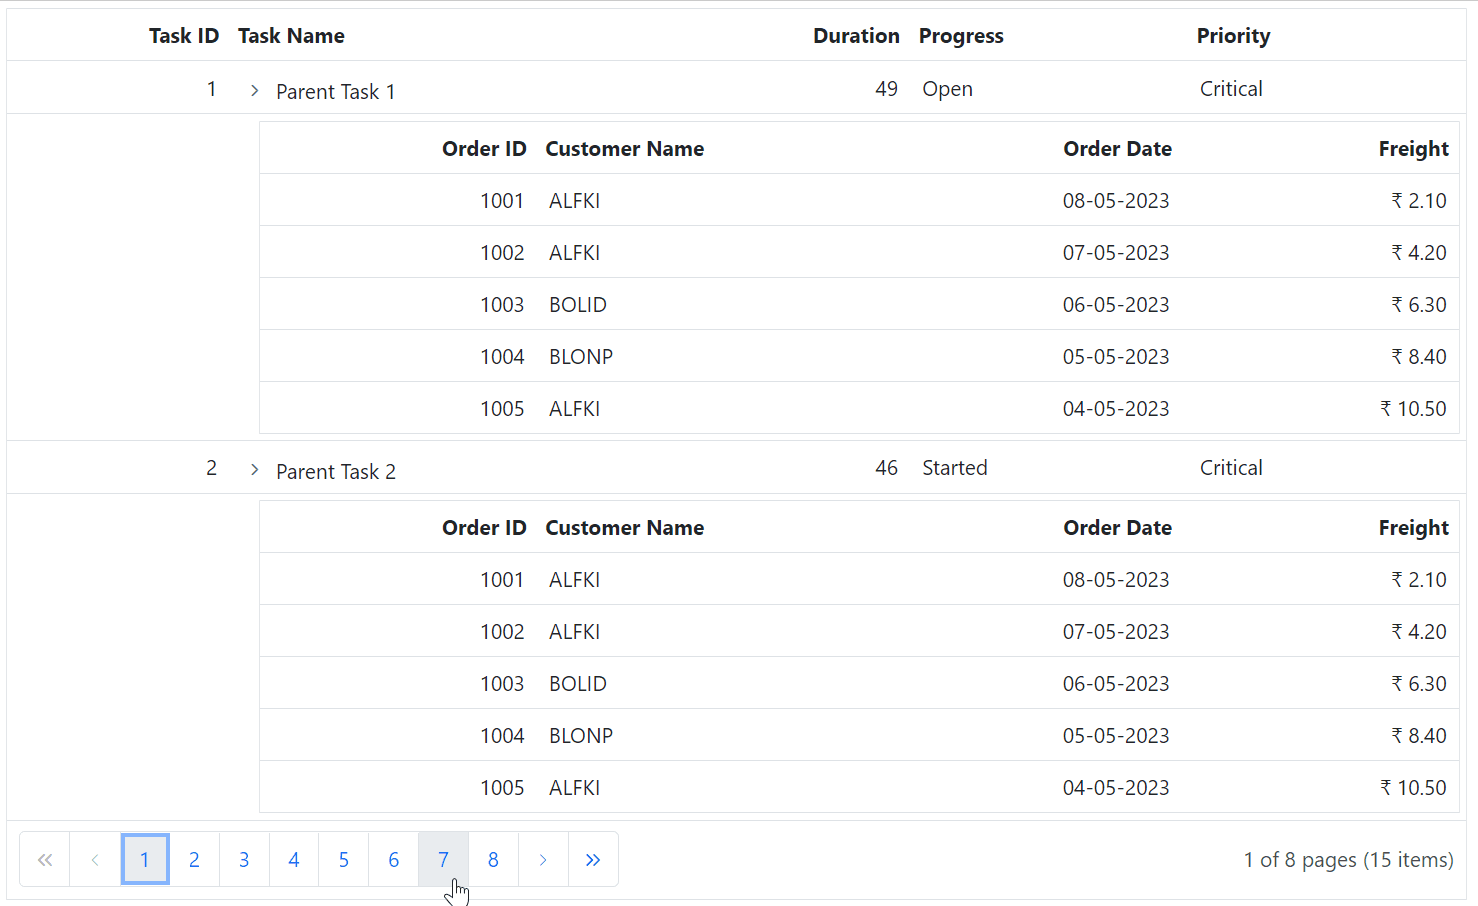Open page 2 of the grid

click(x=194, y=859)
